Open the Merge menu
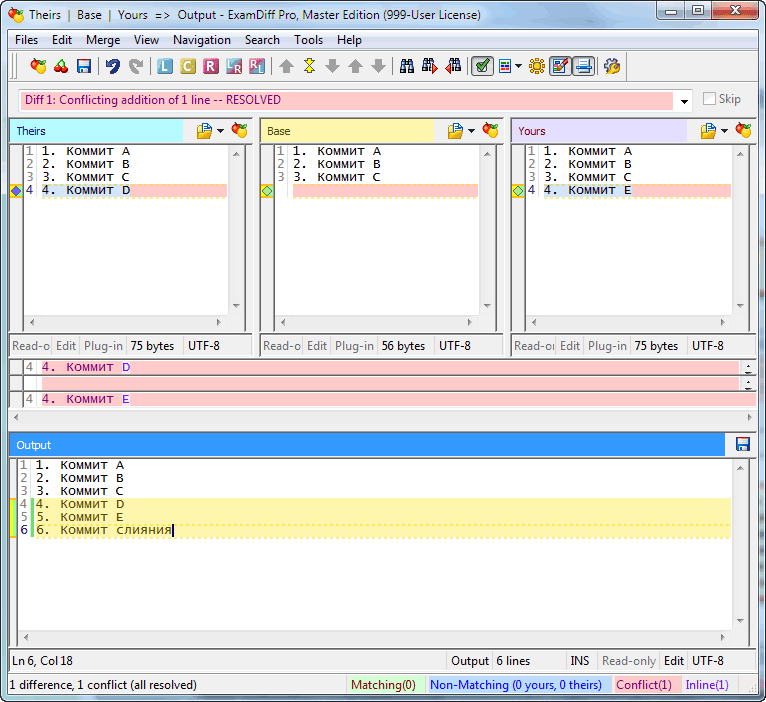This screenshot has width=766, height=702. (x=103, y=40)
